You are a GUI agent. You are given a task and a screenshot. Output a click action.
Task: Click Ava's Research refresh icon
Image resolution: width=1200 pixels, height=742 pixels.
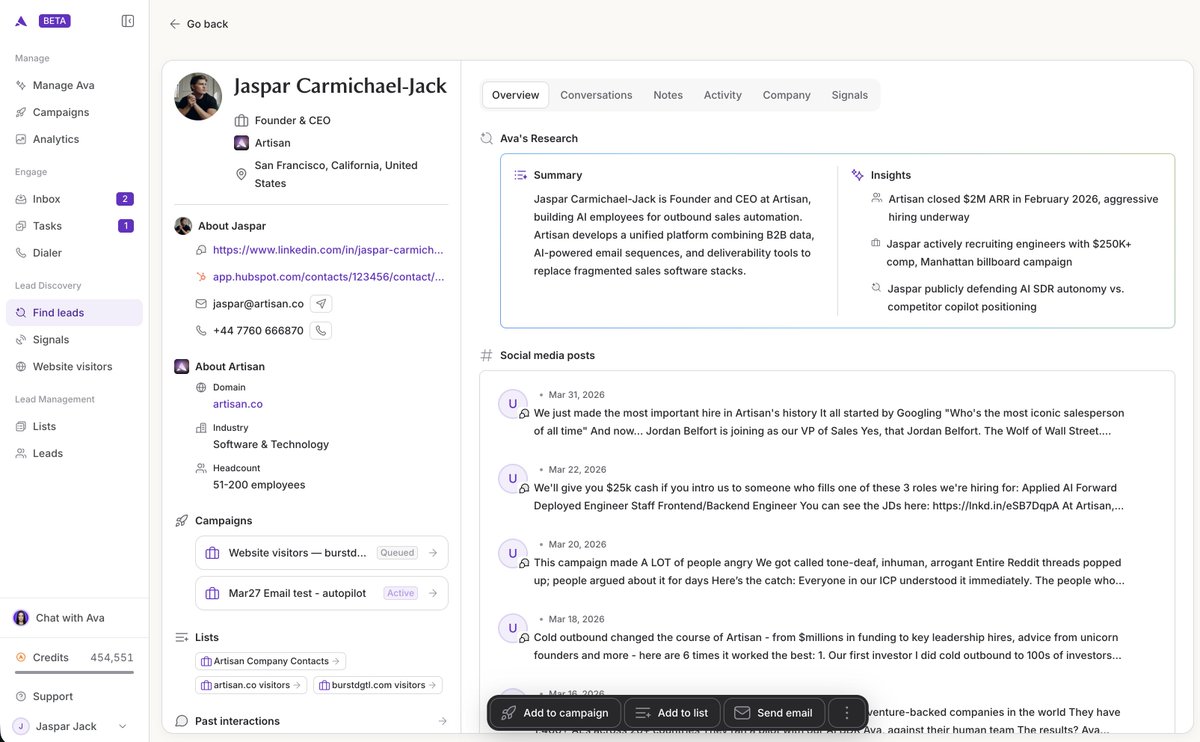click(x=487, y=138)
